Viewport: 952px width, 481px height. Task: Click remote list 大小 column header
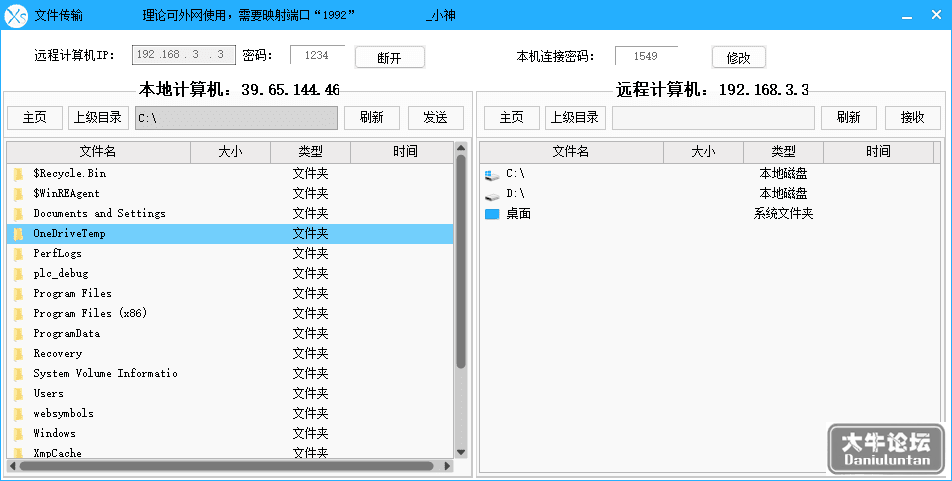point(703,152)
